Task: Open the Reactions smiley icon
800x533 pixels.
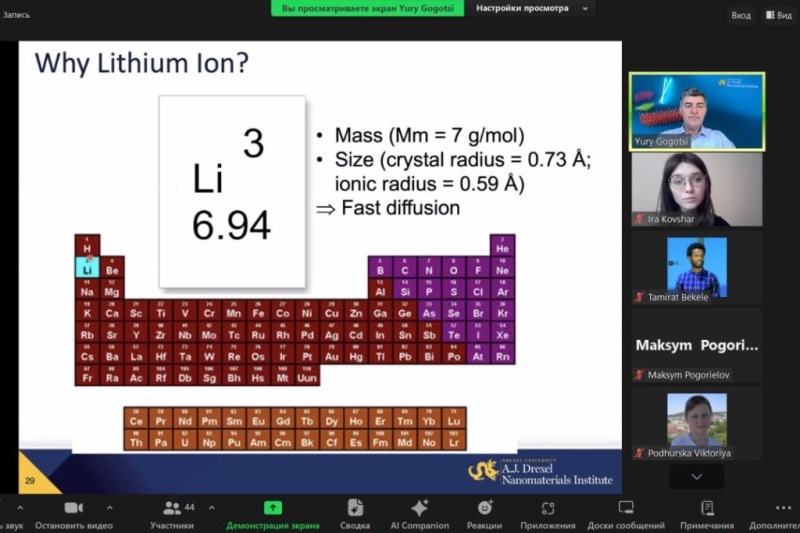Action: tap(485, 507)
